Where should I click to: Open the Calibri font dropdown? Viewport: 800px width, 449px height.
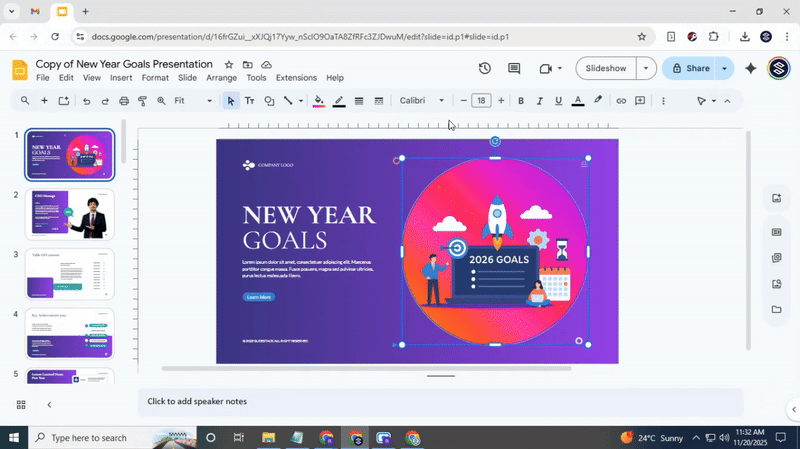click(422, 101)
